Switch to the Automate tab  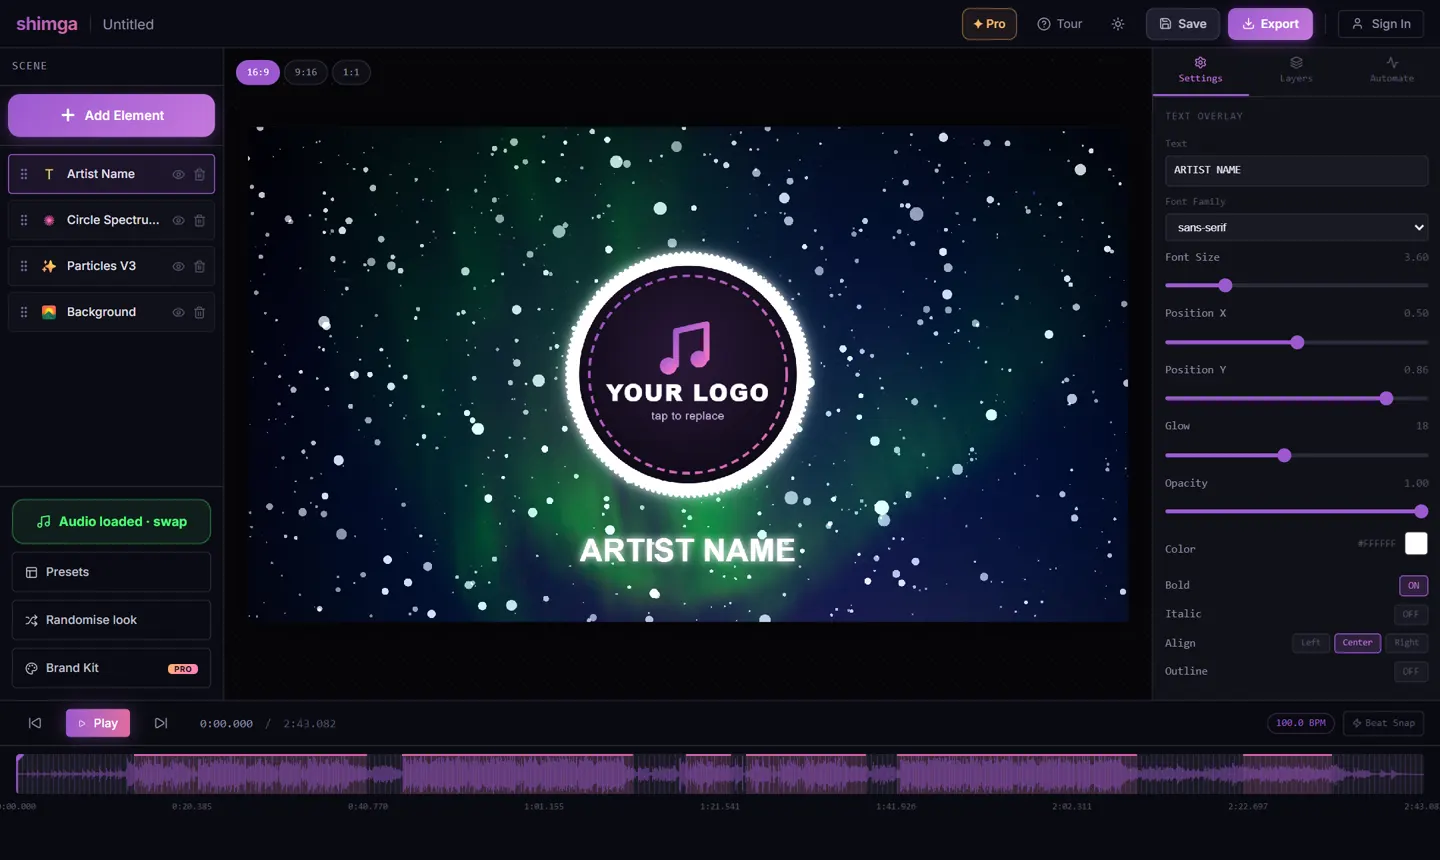click(x=1392, y=70)
